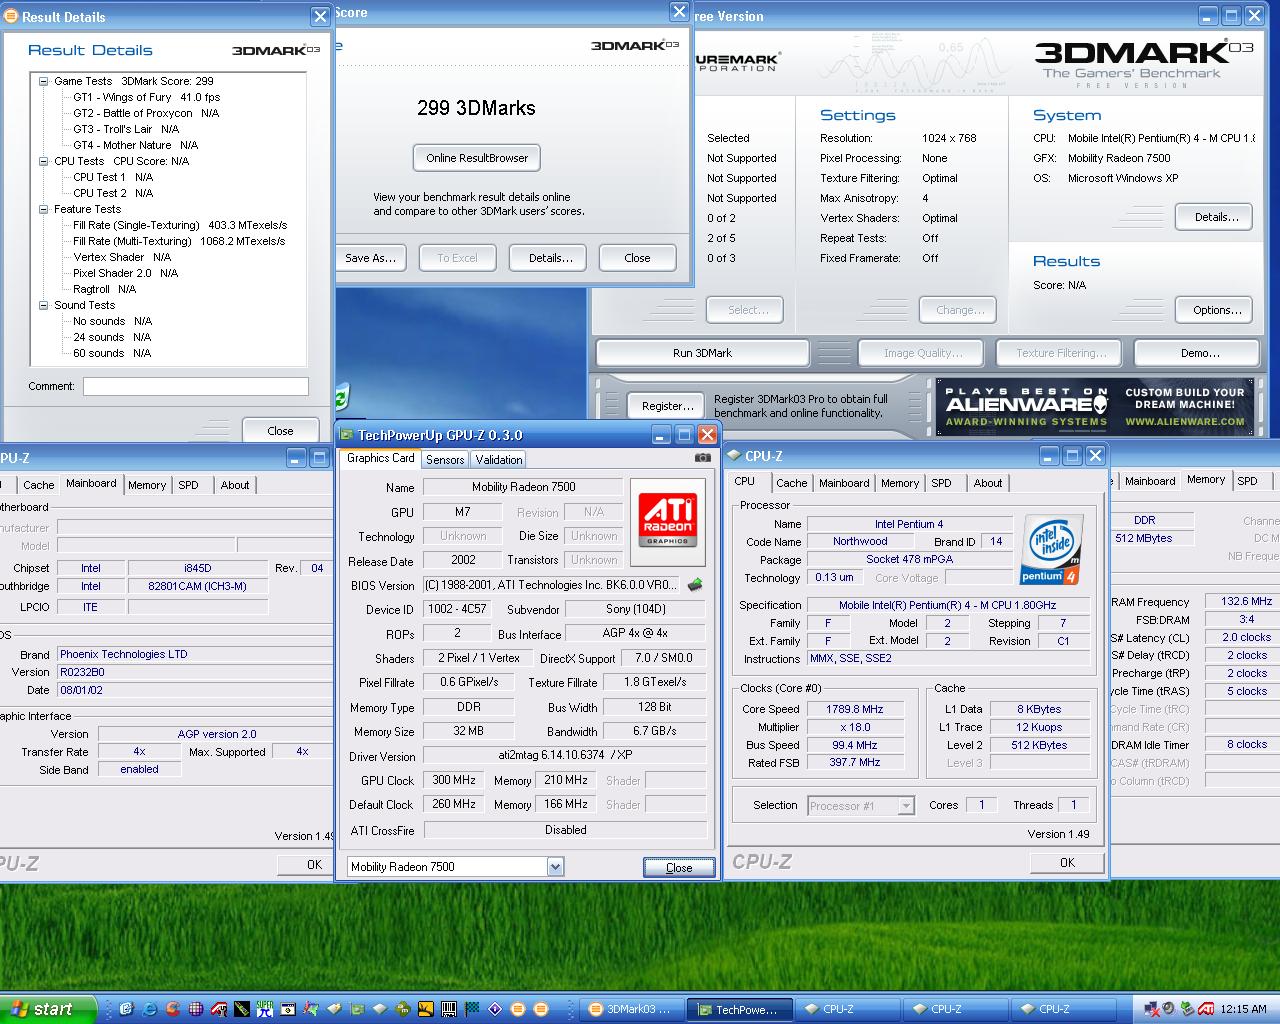
Task: Click the Register button
Action: tap(667, 406)
